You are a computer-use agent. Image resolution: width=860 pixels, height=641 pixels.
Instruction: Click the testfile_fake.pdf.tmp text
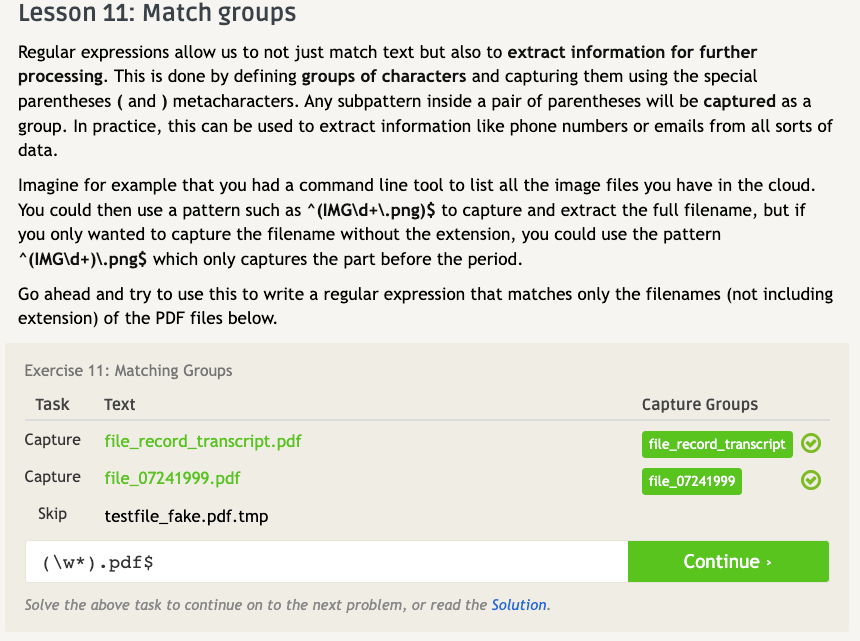pos(186,516)
